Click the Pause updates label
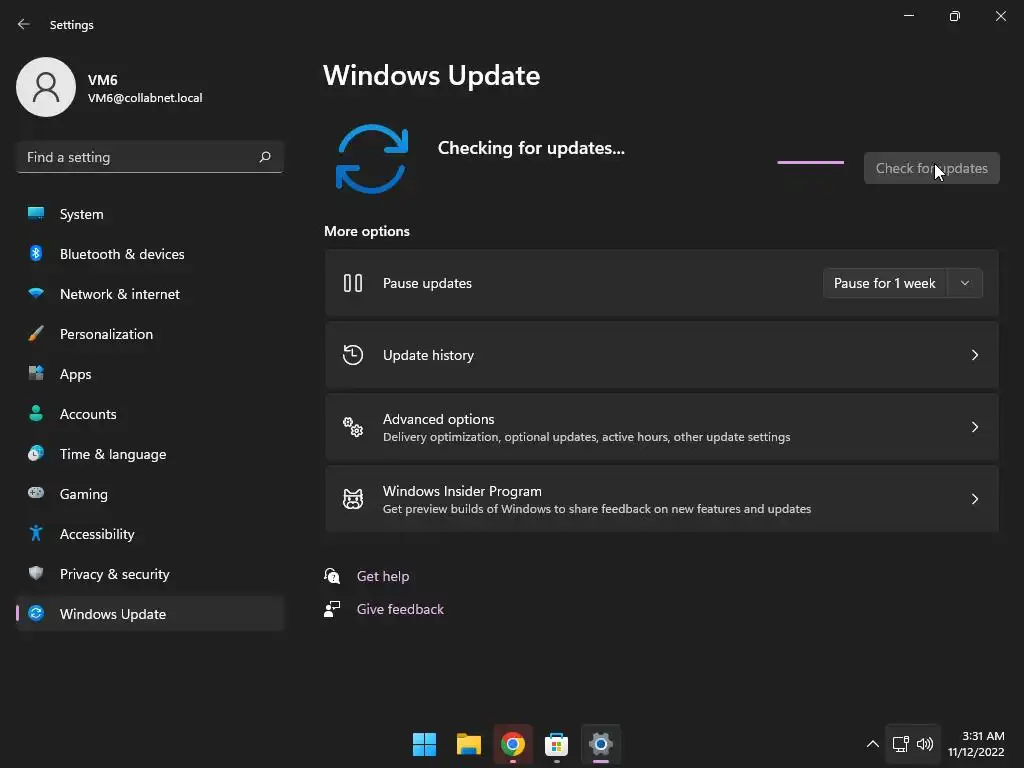Image resolution: width=1024 pixels, height=768 pixels. click(427, 283)
